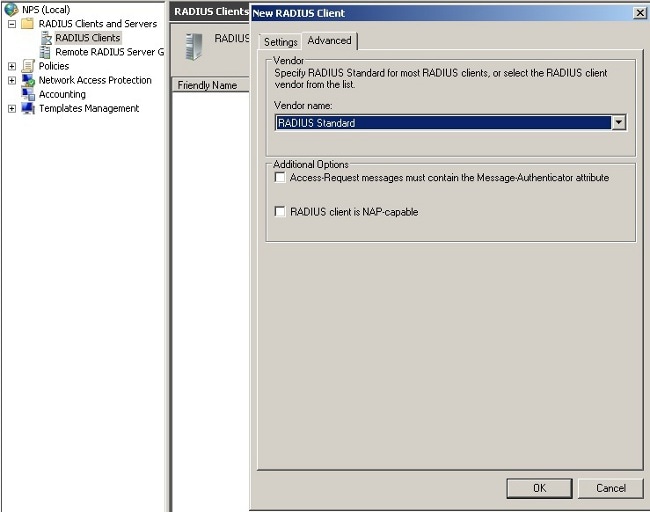Select Remote RADIUS Server Groups label
This screenshot has width=650, height=512.
(x=109, y=52)
